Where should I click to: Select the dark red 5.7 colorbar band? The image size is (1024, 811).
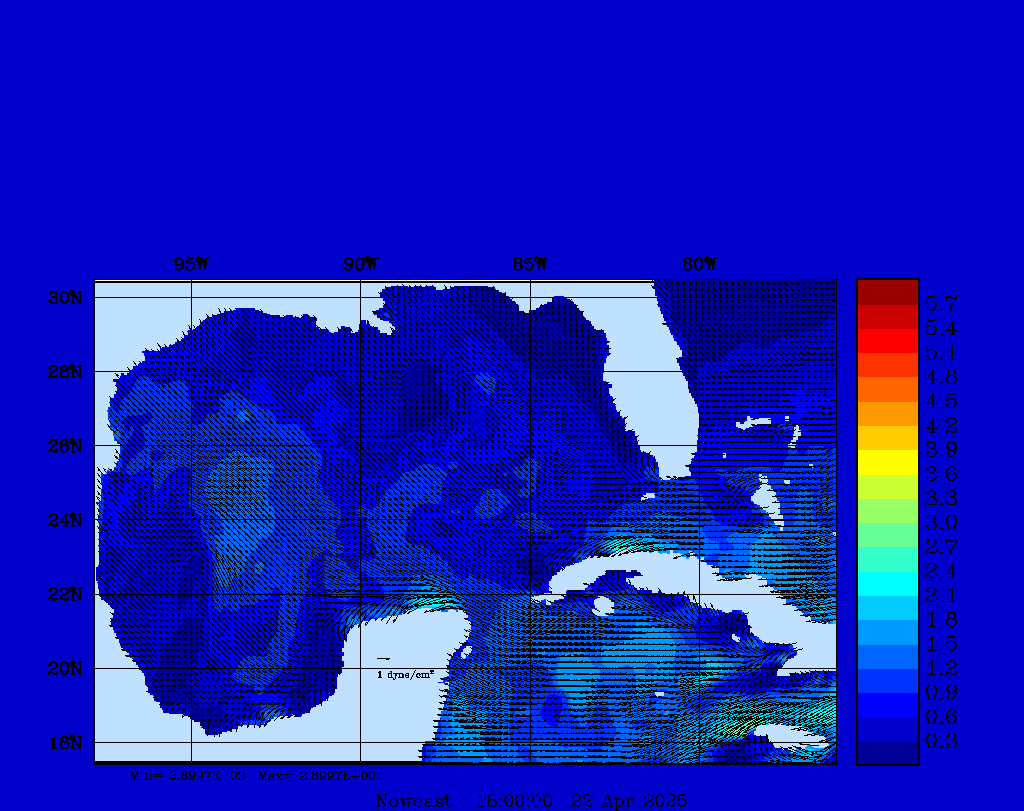coord(887,291)
